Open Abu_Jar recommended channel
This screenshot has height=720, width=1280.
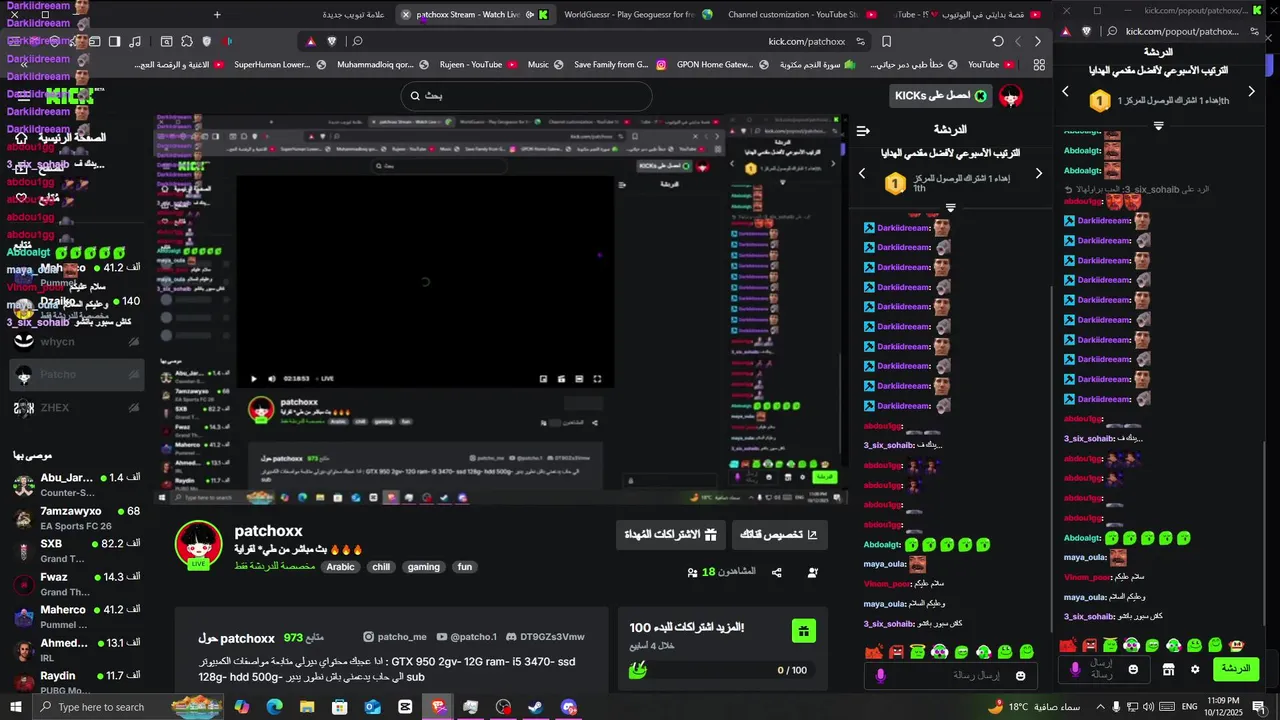77,485
